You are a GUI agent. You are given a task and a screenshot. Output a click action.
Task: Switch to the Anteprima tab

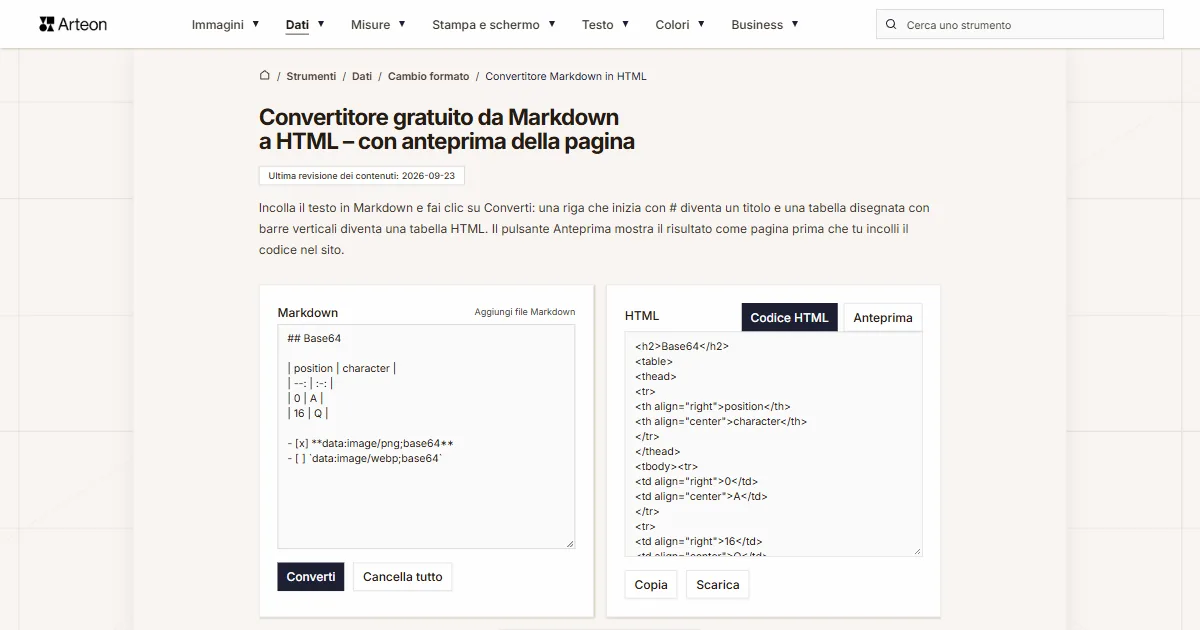[x=883, y=317]
